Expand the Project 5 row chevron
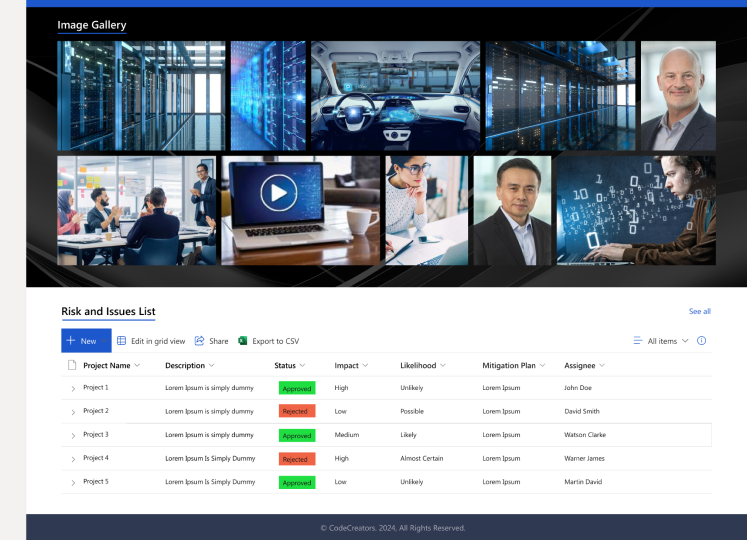Image resolution: width=747 pixels, height=540 pixels. coord(73,483)
